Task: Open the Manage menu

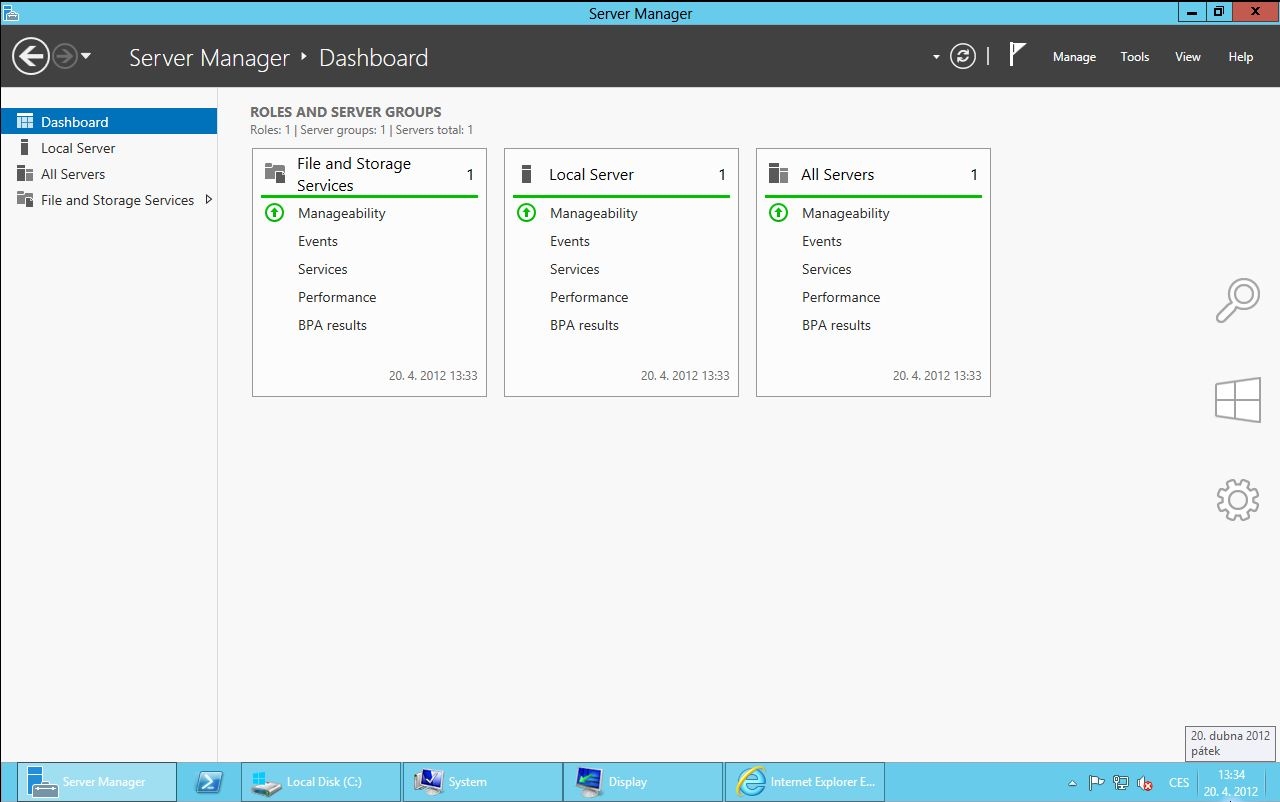Action: click(1074, 57)
